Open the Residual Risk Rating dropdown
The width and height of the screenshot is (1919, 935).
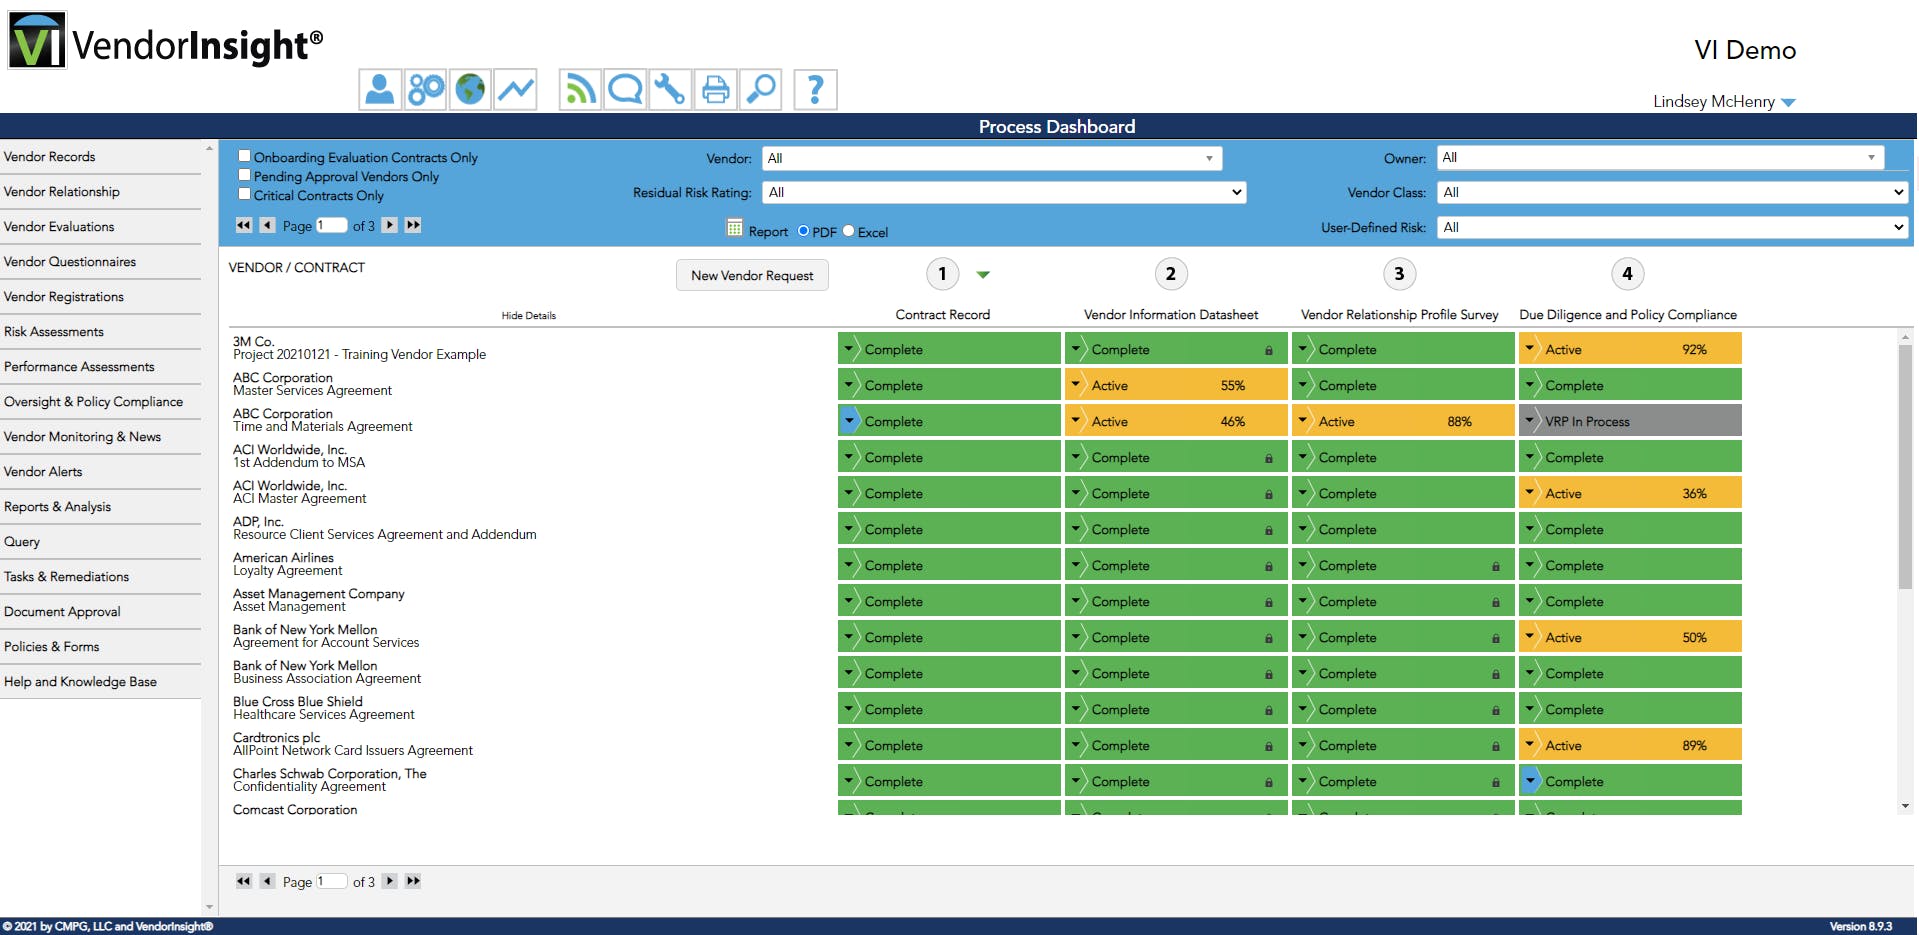1004,192
